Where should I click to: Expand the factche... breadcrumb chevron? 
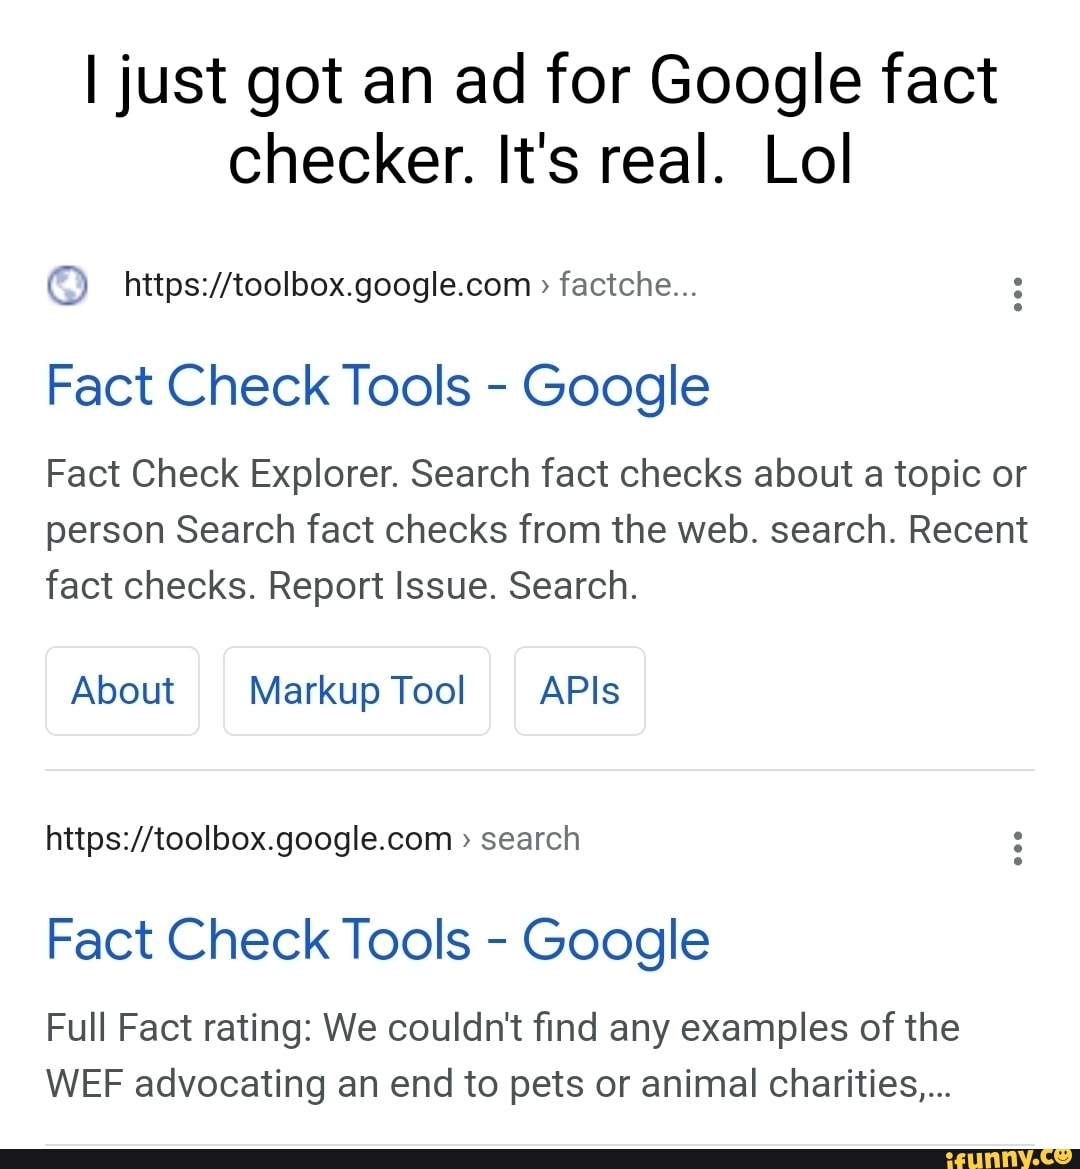click(x=545, y=285)
